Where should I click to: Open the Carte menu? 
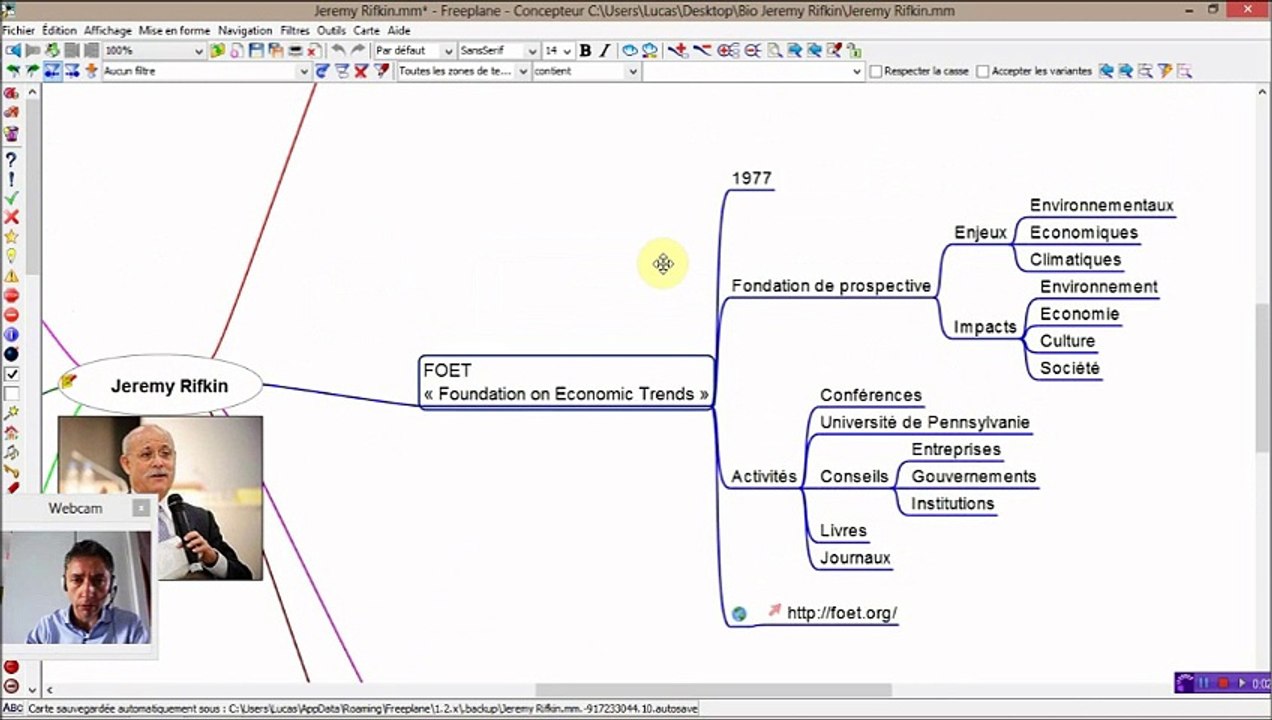[366, 31]
